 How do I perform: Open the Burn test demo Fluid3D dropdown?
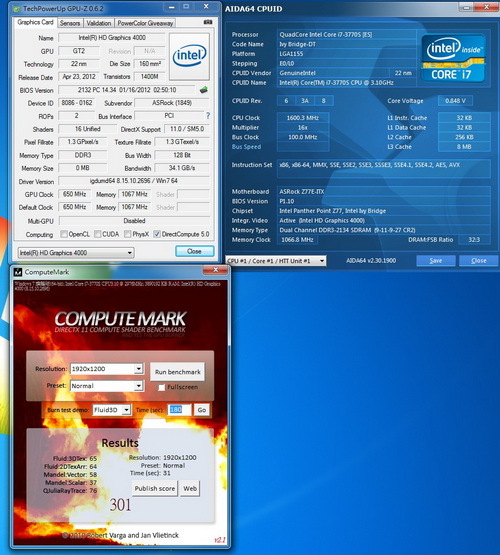(x=112, y=410)
